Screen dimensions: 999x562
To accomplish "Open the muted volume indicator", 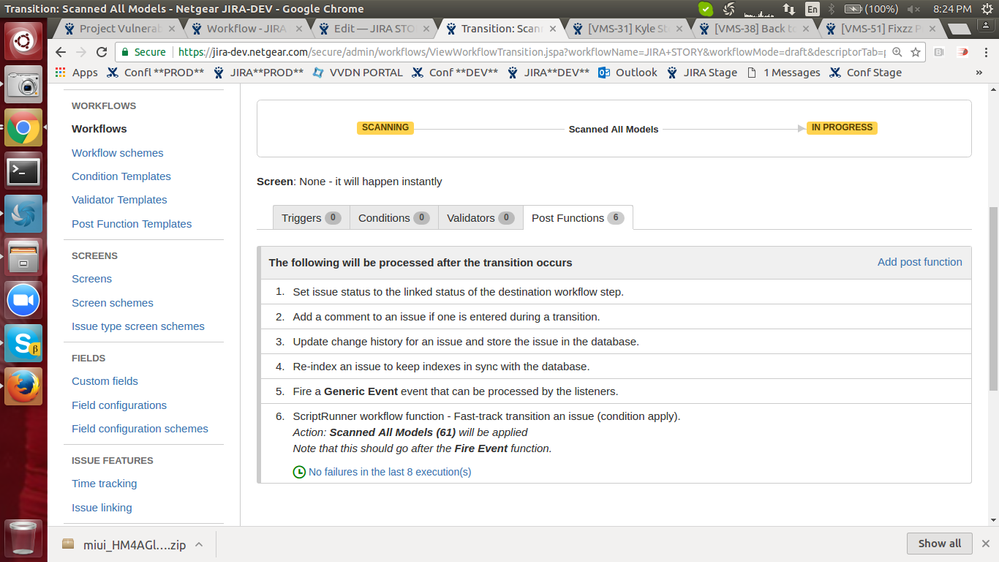I will (x=914, y=9).
